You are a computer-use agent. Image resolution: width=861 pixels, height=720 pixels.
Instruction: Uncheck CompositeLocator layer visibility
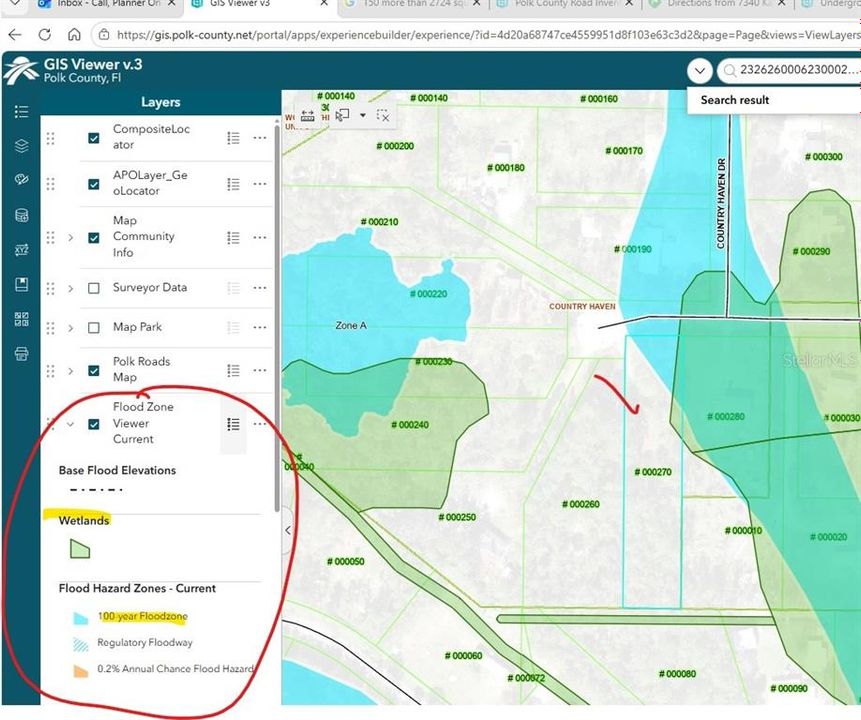94,138
